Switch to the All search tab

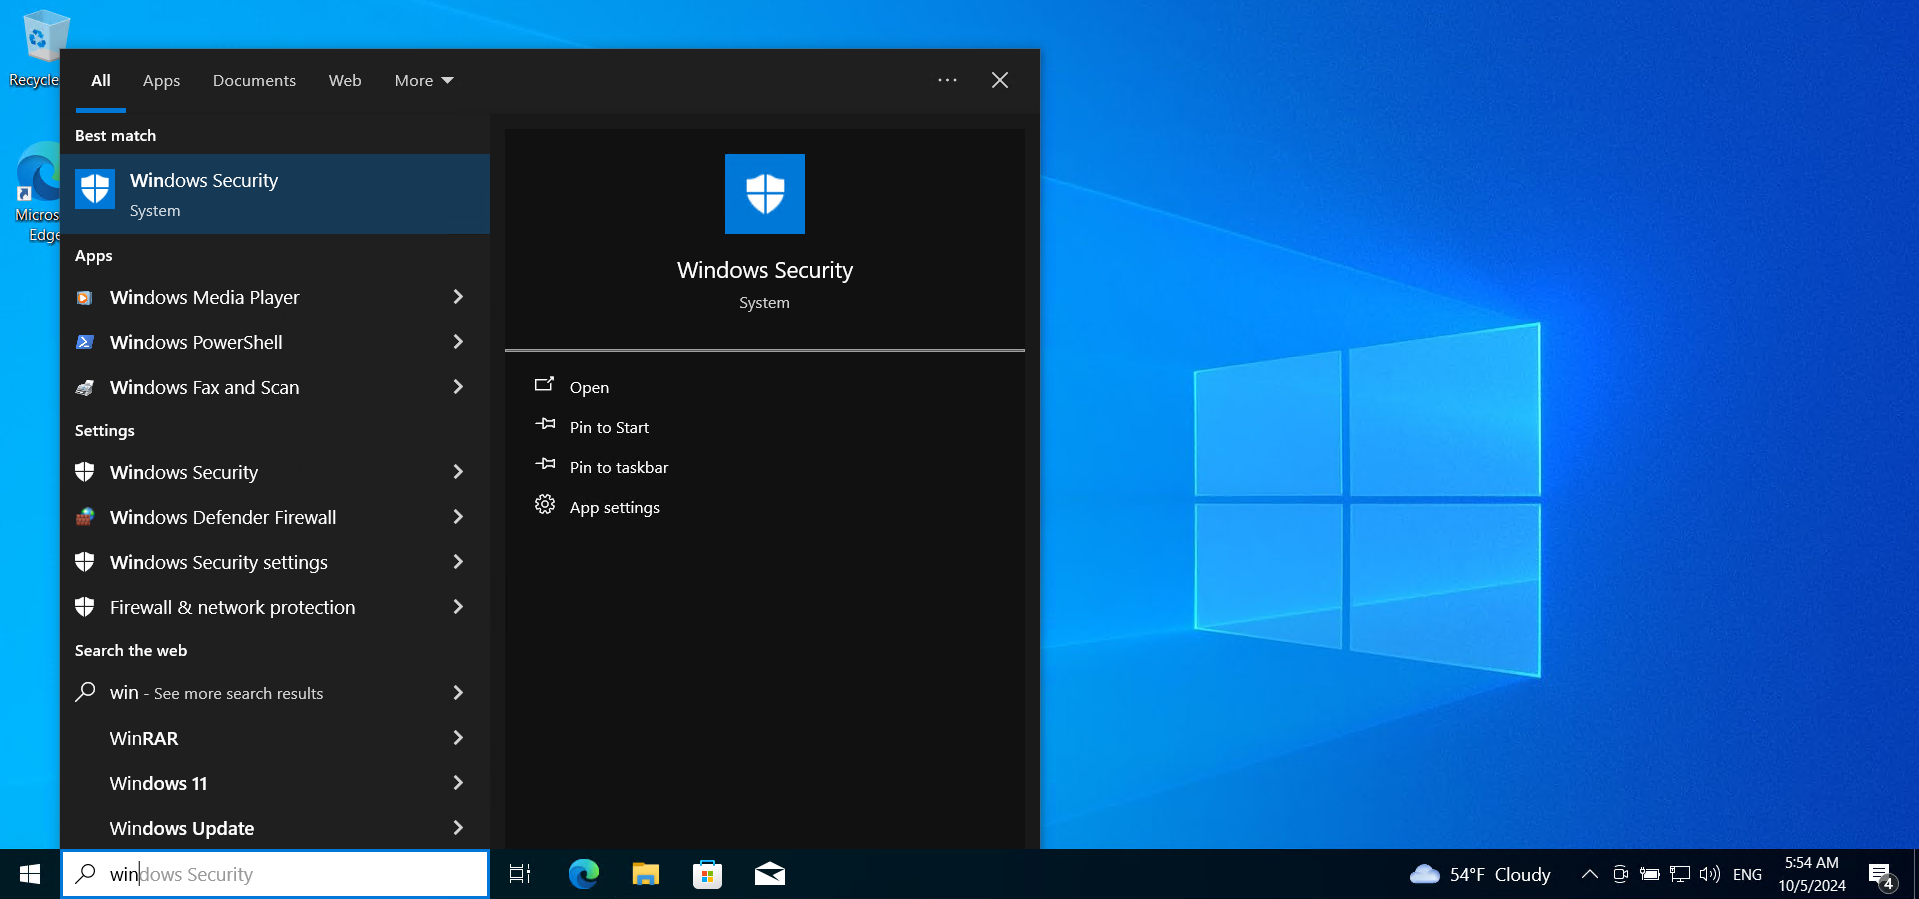click(101, 80)
